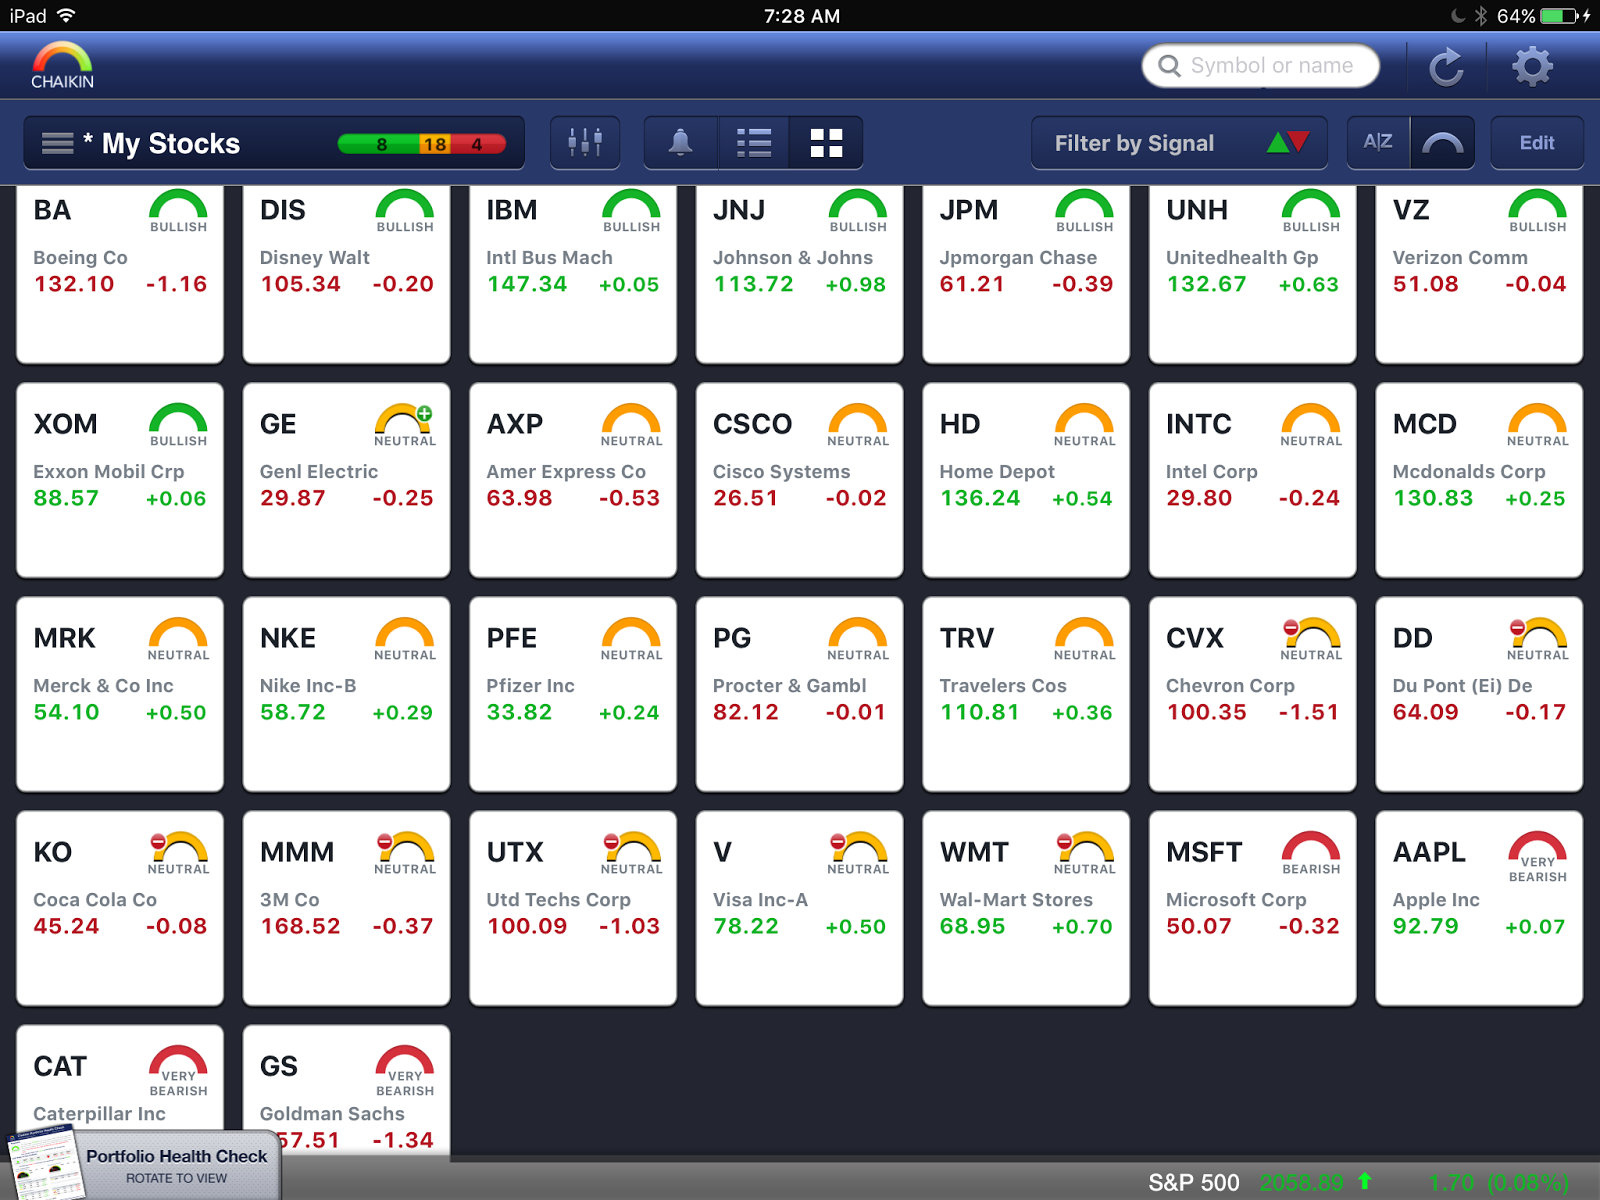Tap XOM bullish rating gauge
The width and height of the screenshot is (1600, 1200).
pyautogui.click(x=178, y=425)
